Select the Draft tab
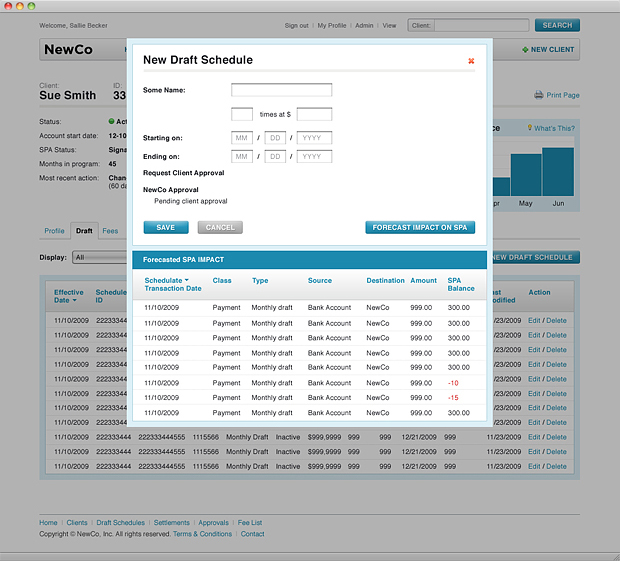The height and width of the screenshot is (561, 620). (x=84, y=231)
